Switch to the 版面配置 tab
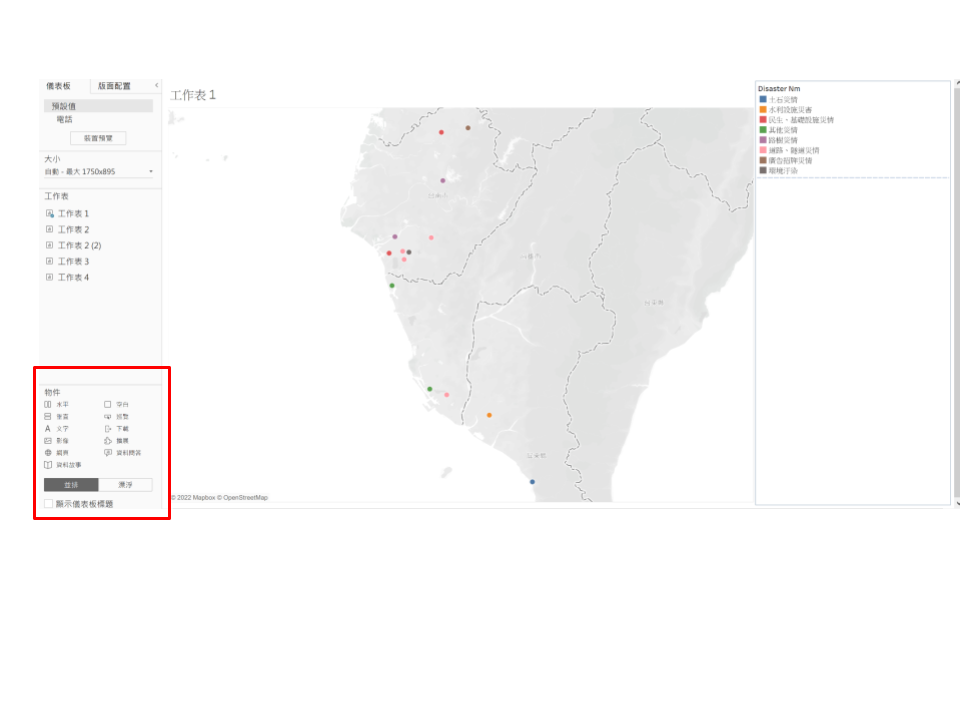 pos(114,86)
